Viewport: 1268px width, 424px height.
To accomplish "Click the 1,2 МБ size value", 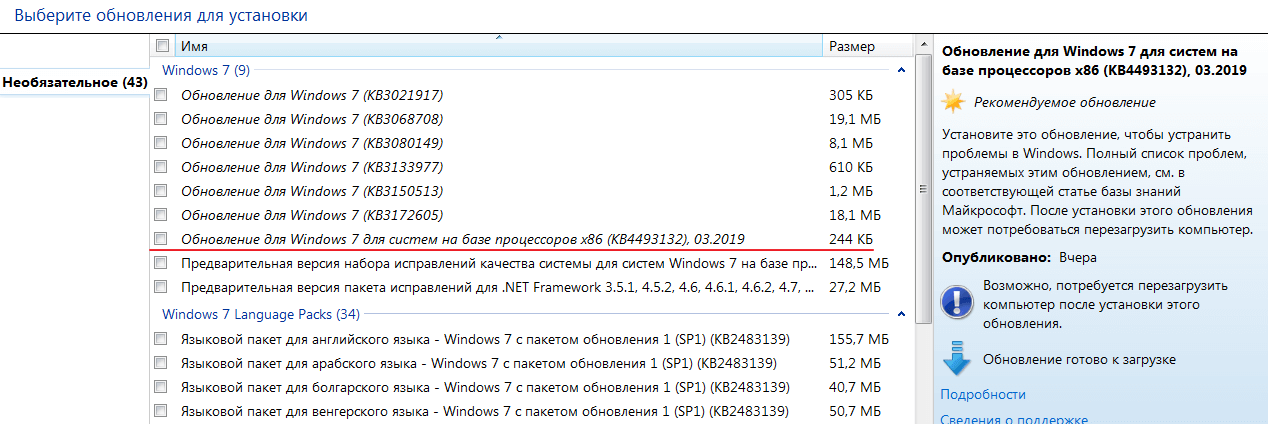I will pyautogui.click(x=850, y=191).
